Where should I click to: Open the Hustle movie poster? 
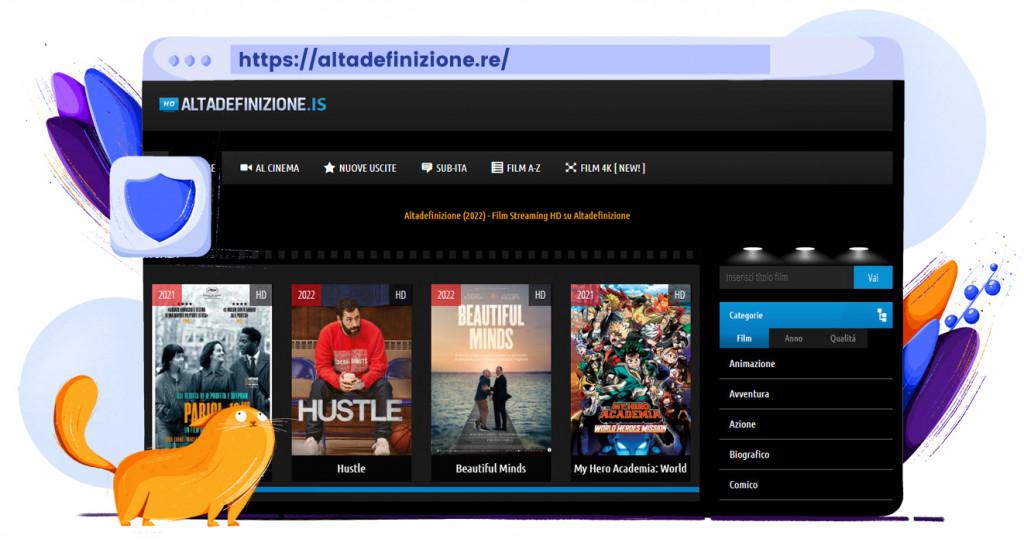point(351,370)
